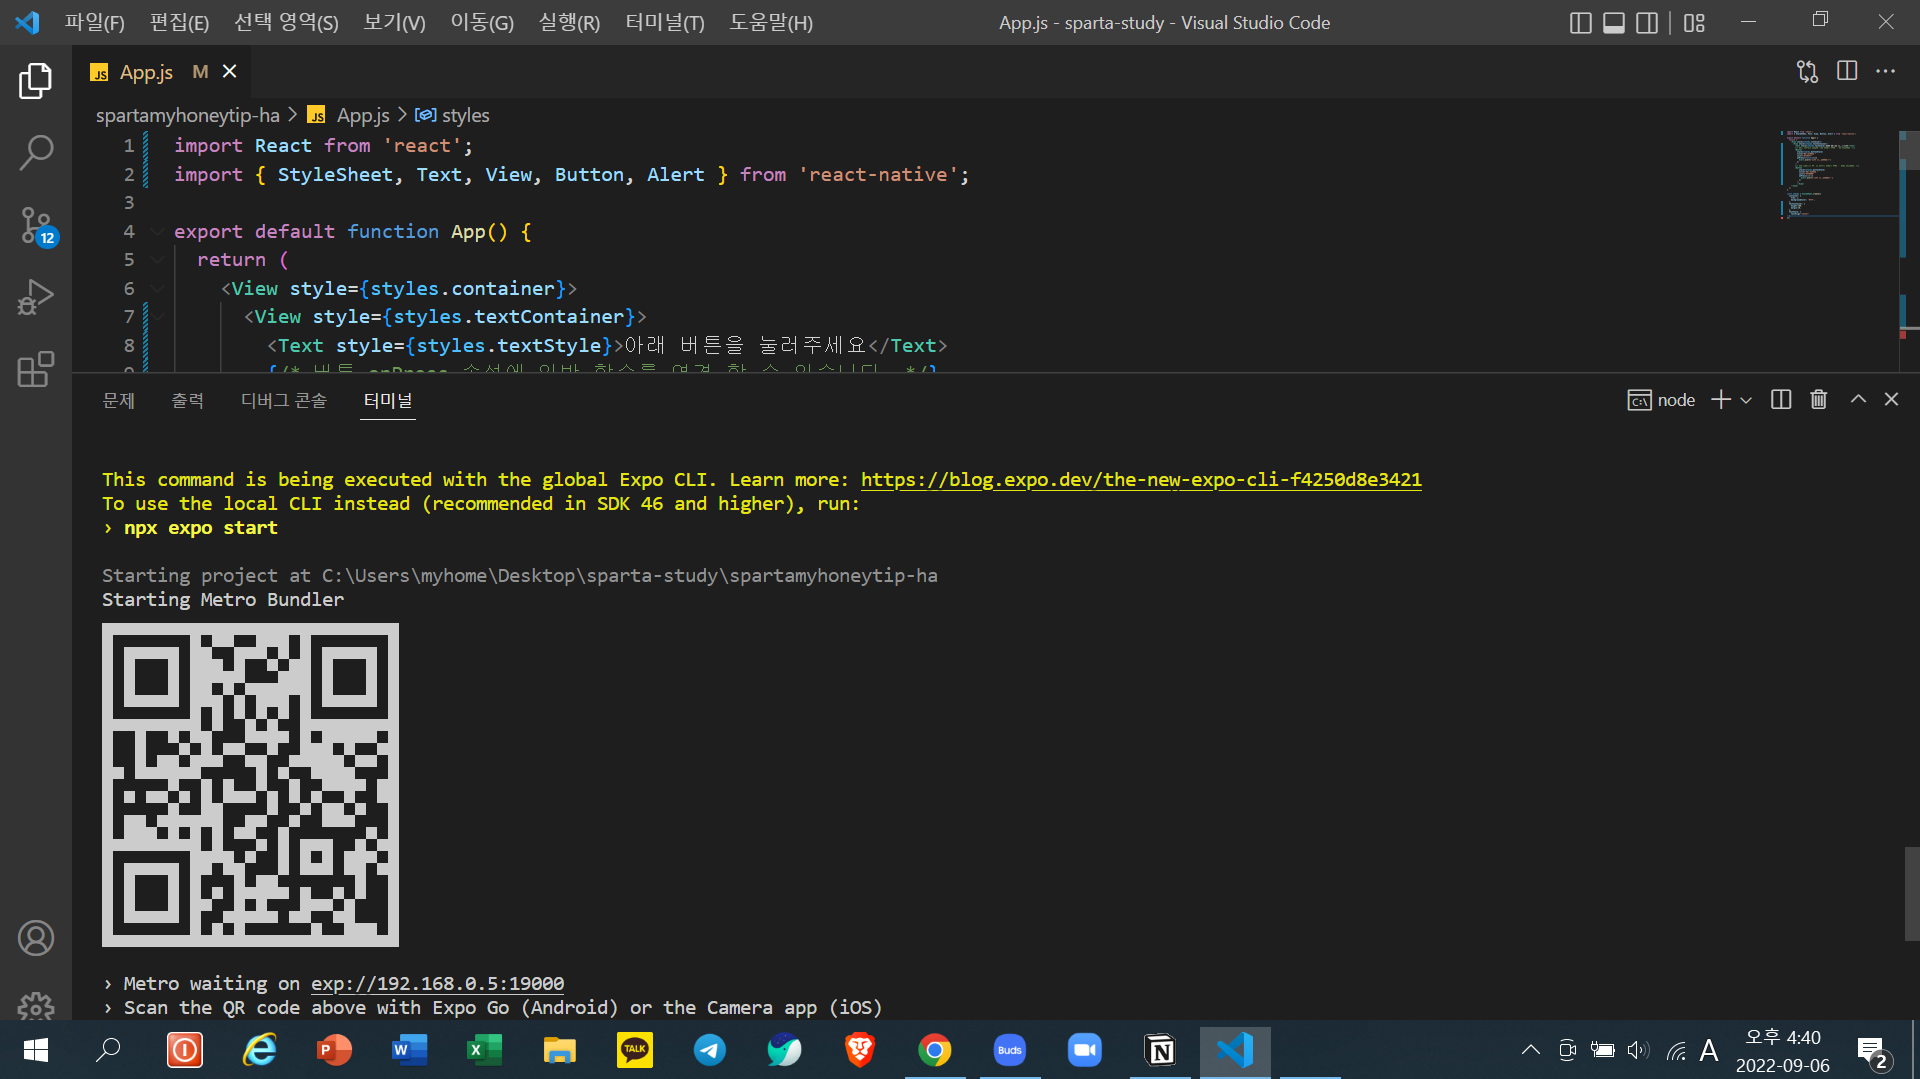Launch Google Chrome from taskbar
This screenshot has height=1079, width=1920.
pos(935,1050)
